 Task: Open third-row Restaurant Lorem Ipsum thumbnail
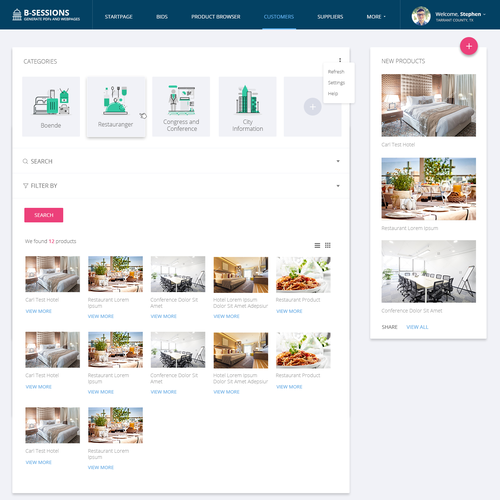point(115,425)
